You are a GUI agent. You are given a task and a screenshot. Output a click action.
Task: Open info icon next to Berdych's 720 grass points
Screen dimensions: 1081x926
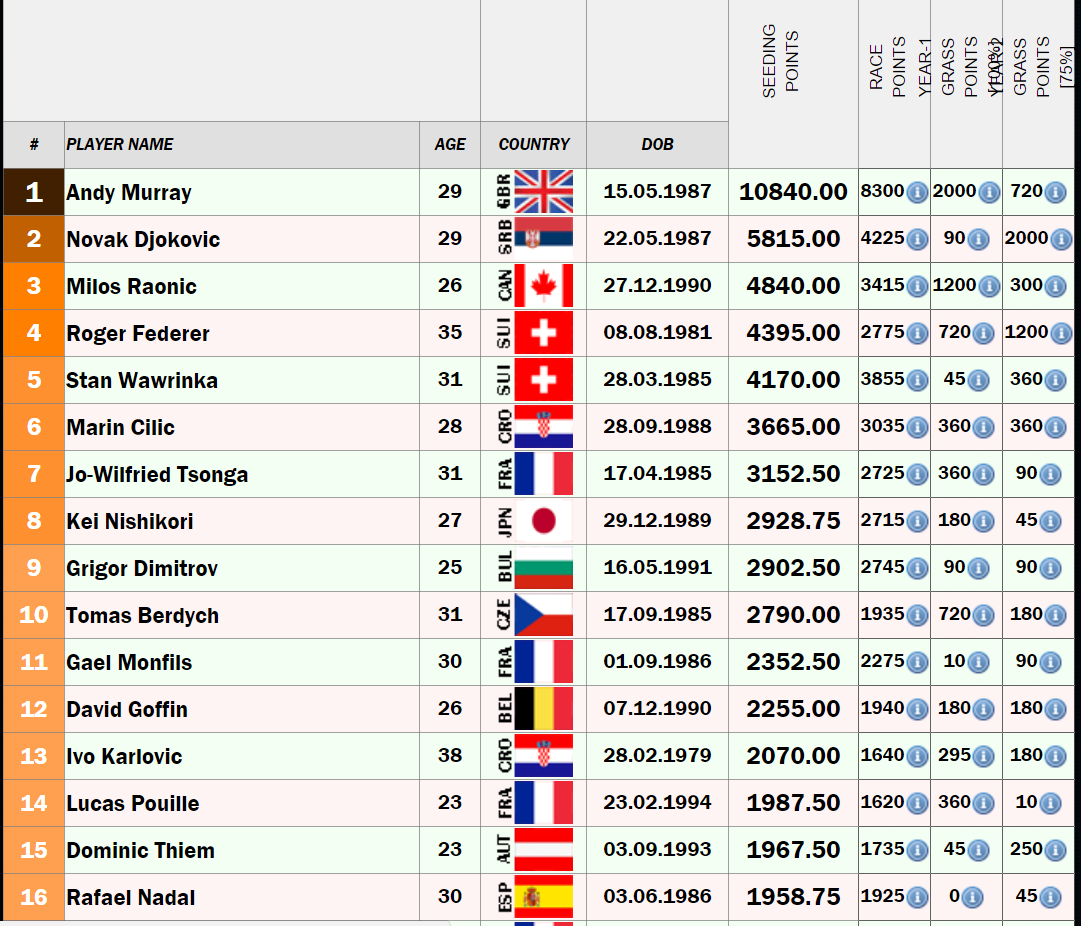pos(982,615)
